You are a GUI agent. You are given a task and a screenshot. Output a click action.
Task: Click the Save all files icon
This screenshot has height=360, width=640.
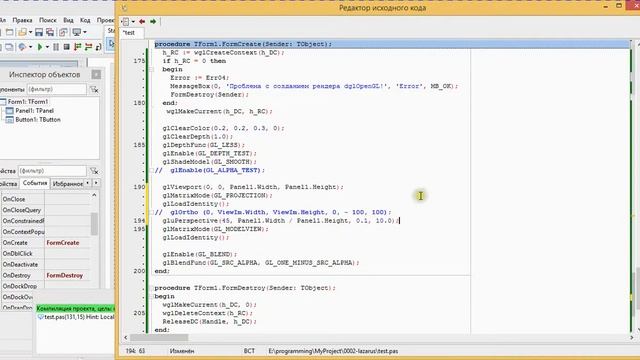pos(50,32)
